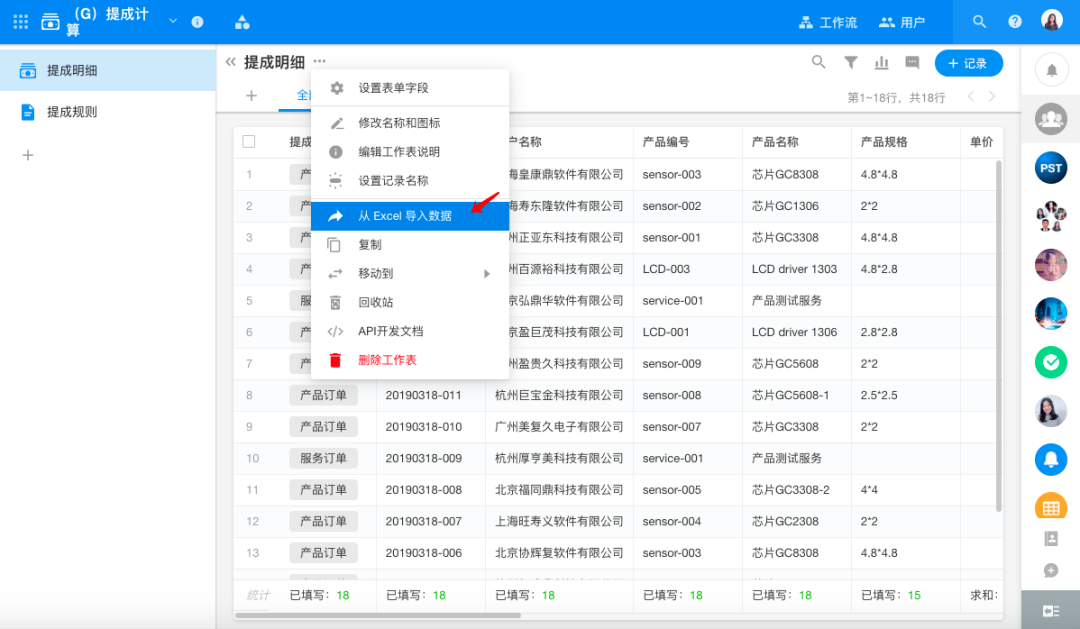Choose 设置表单字段 menu item

tap(410, 88)
